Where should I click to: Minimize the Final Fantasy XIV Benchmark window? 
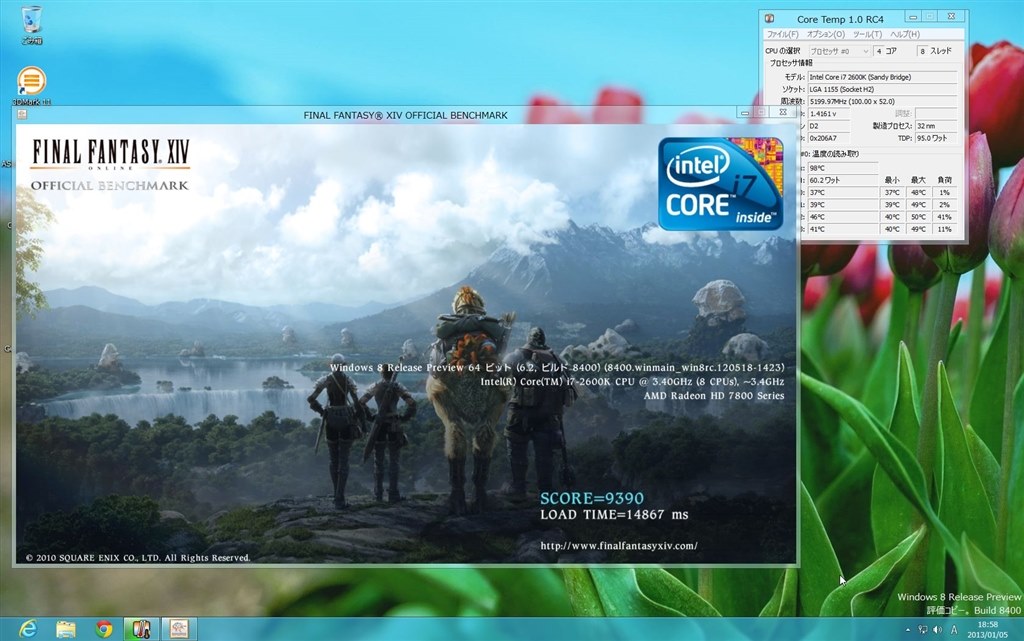pos(744,113)
